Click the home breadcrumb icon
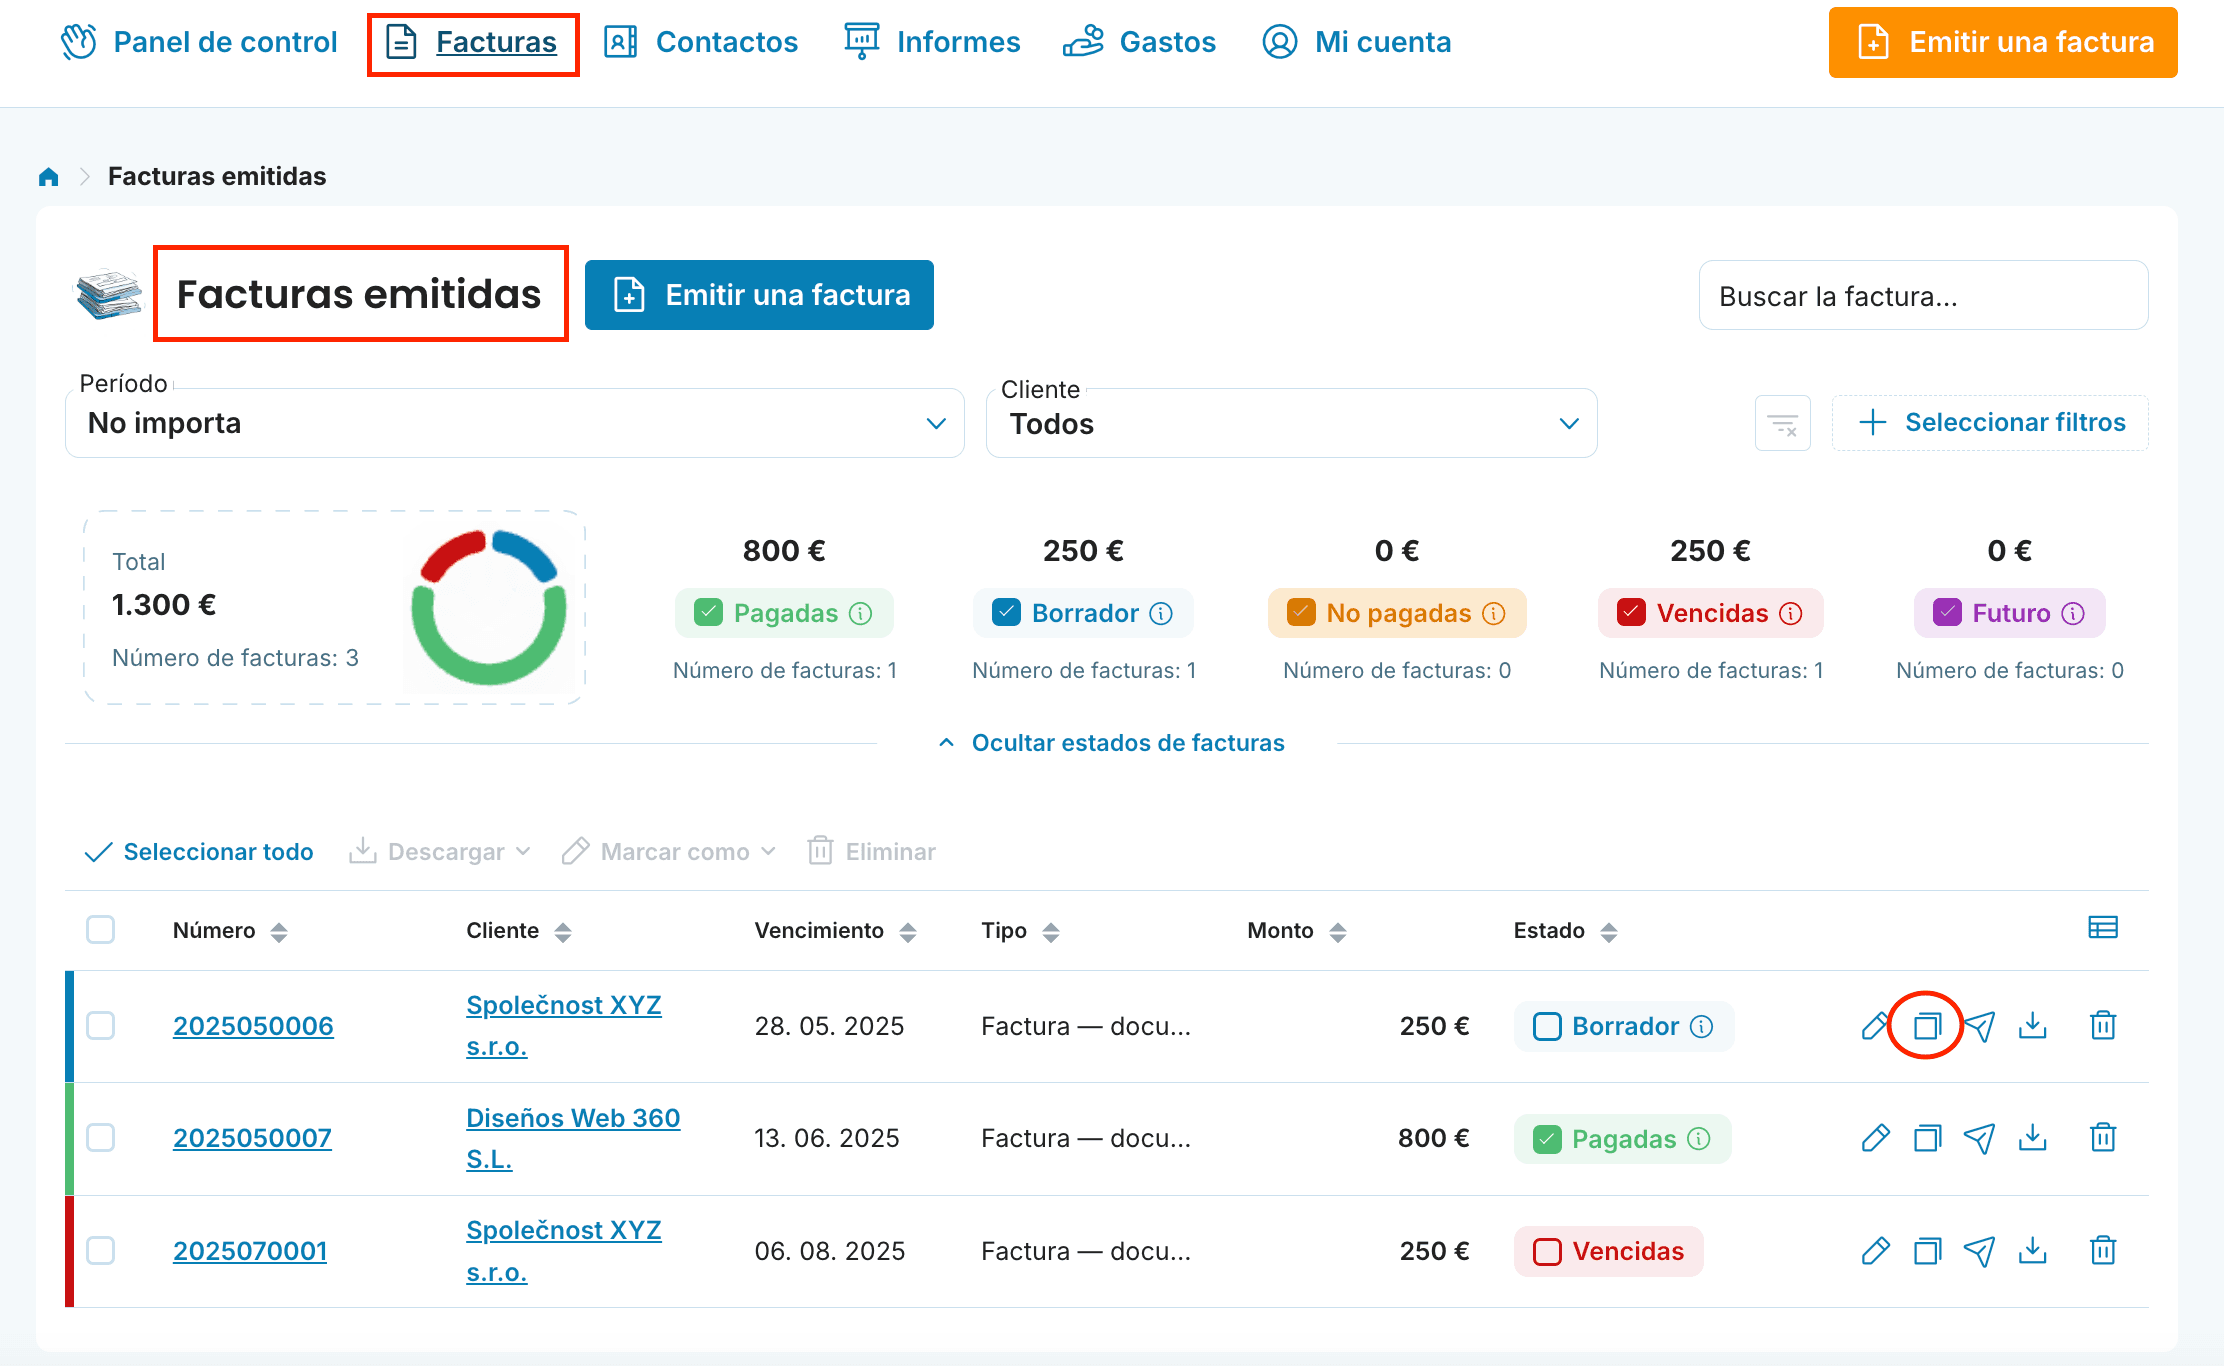 [48, 177]
